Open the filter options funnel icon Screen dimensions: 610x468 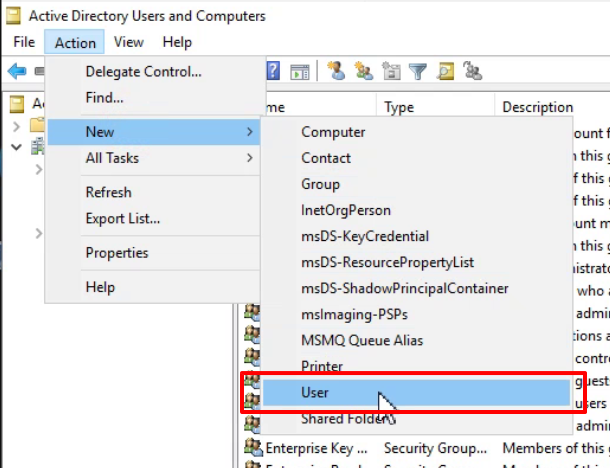pos(418,72)
